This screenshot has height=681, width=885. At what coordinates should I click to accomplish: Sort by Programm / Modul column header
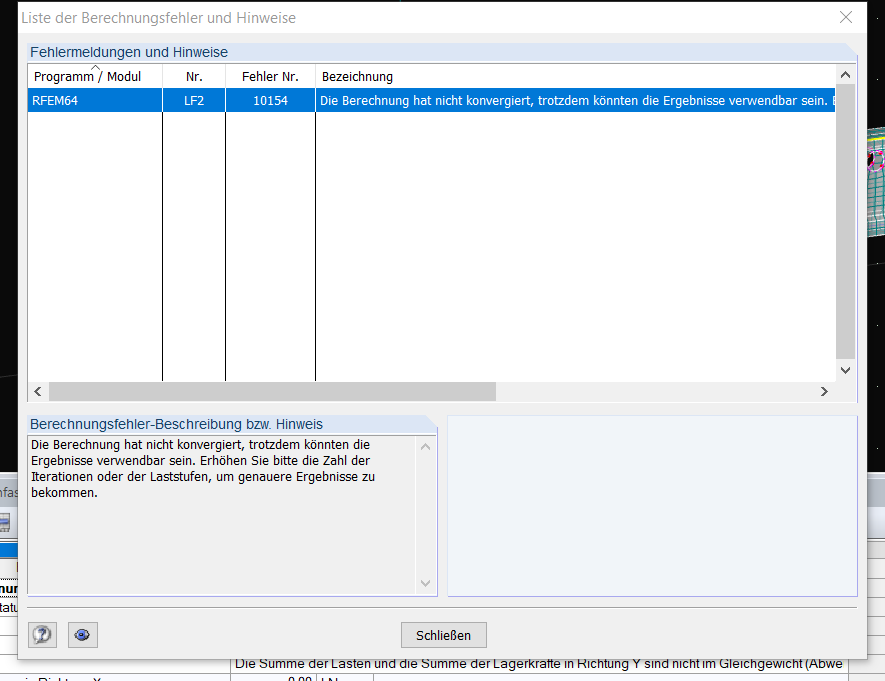95,76
